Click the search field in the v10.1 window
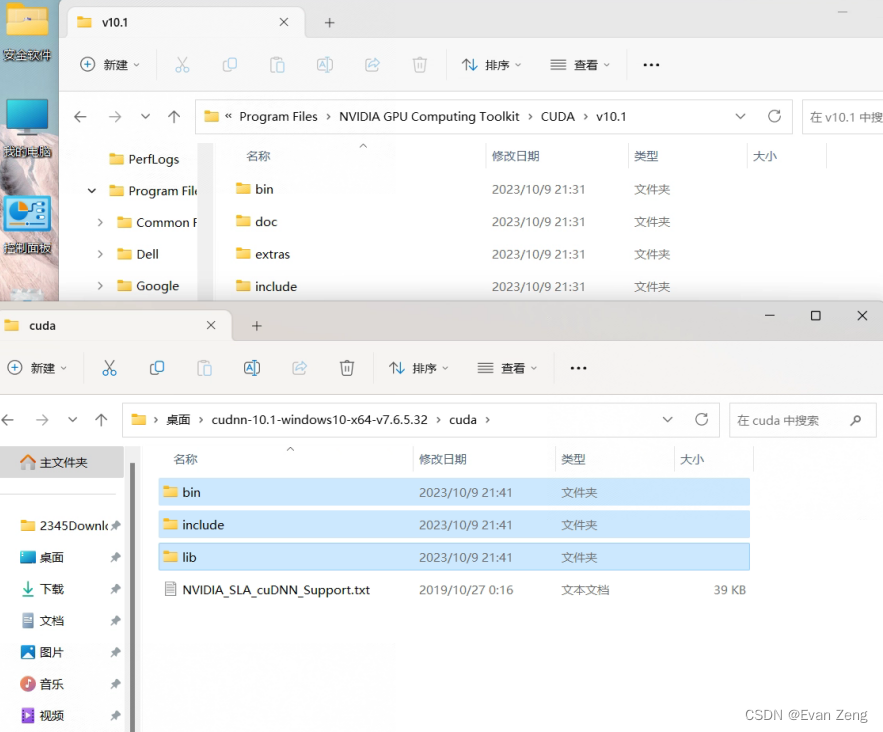 843,117
